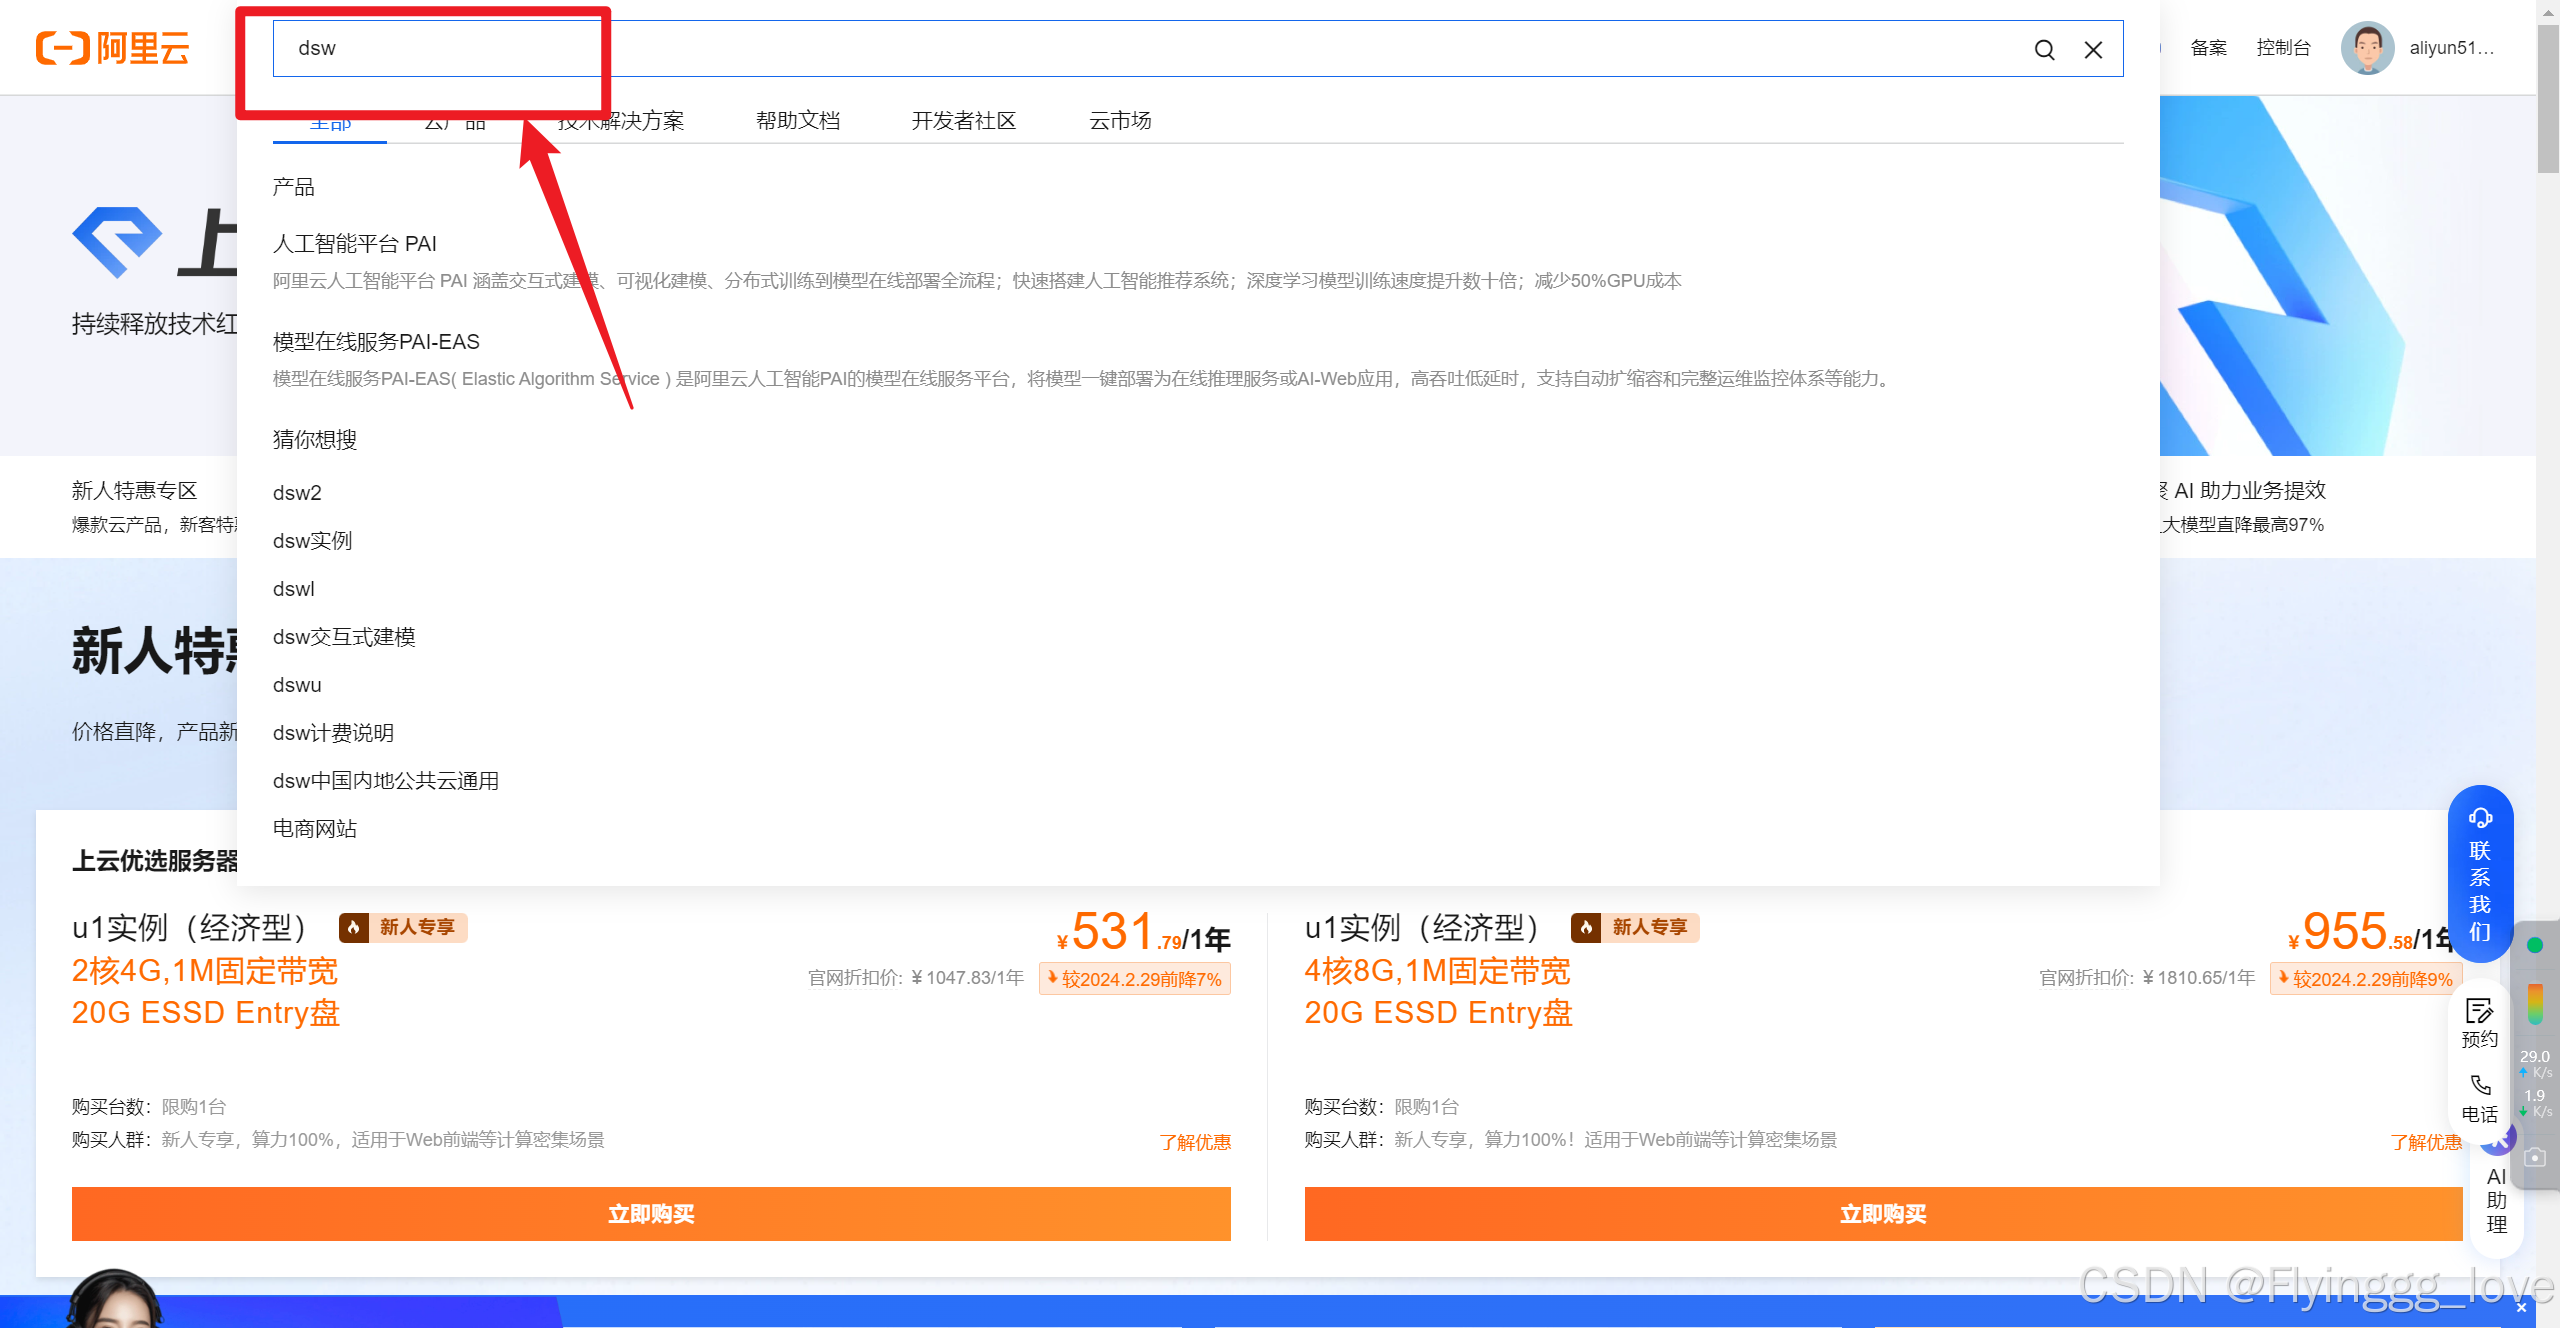
Task: Click the 预约 appointment icon
Action: (2480, 1010)
